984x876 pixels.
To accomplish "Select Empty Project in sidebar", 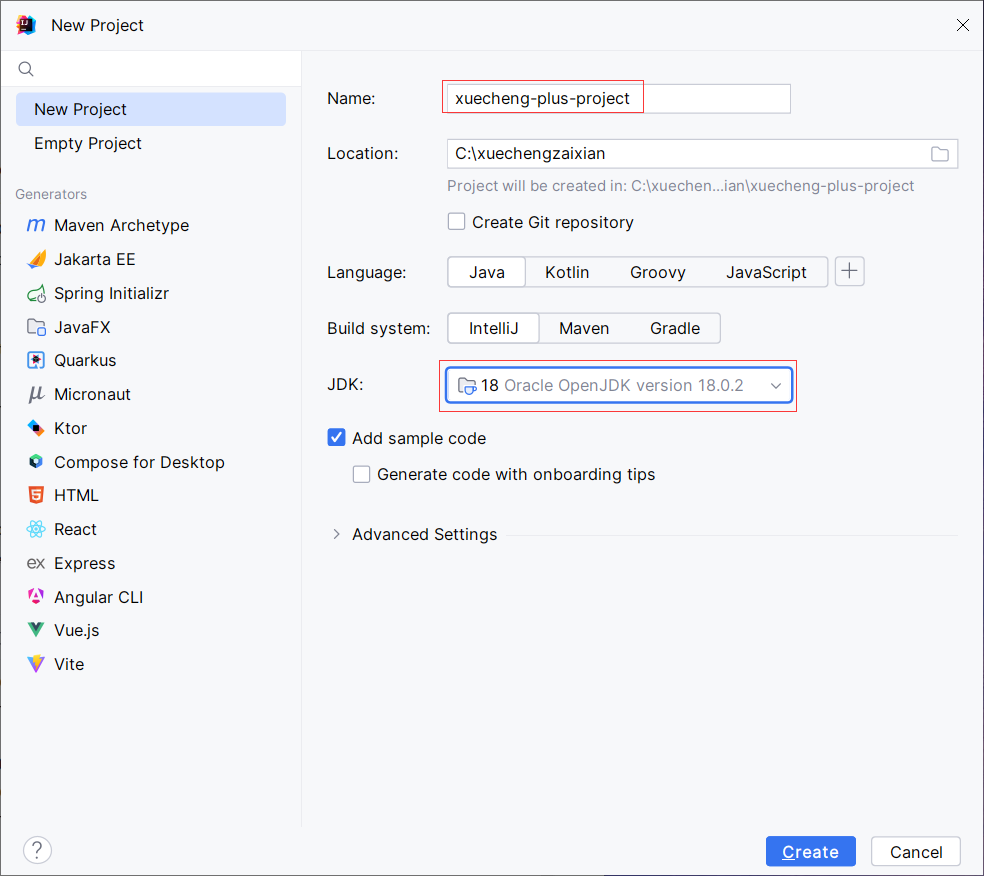I will [x=151, y=143].
